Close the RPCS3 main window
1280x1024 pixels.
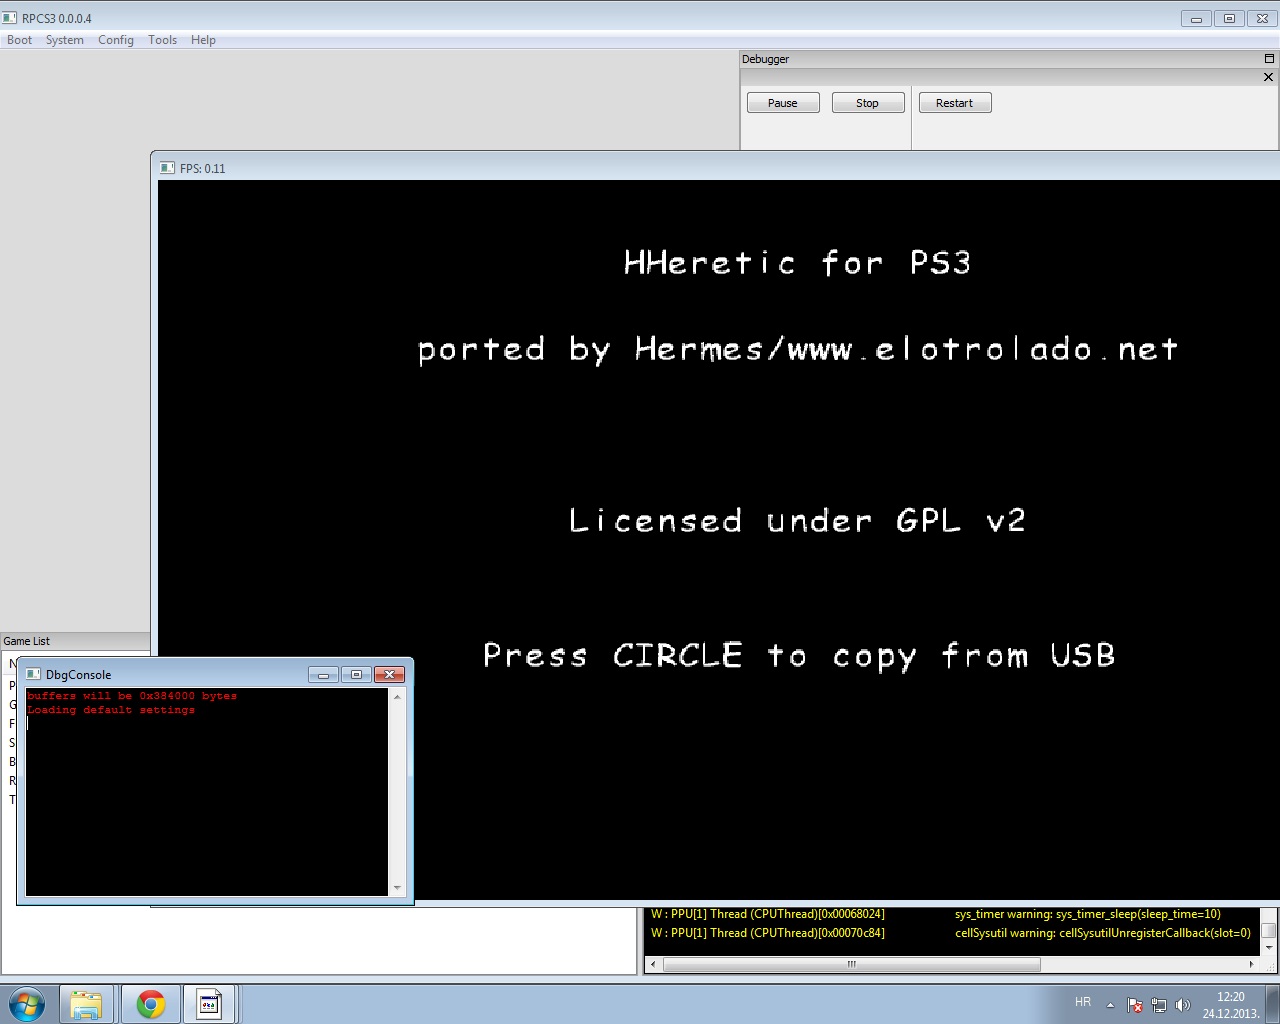(x=1262, y=18)
